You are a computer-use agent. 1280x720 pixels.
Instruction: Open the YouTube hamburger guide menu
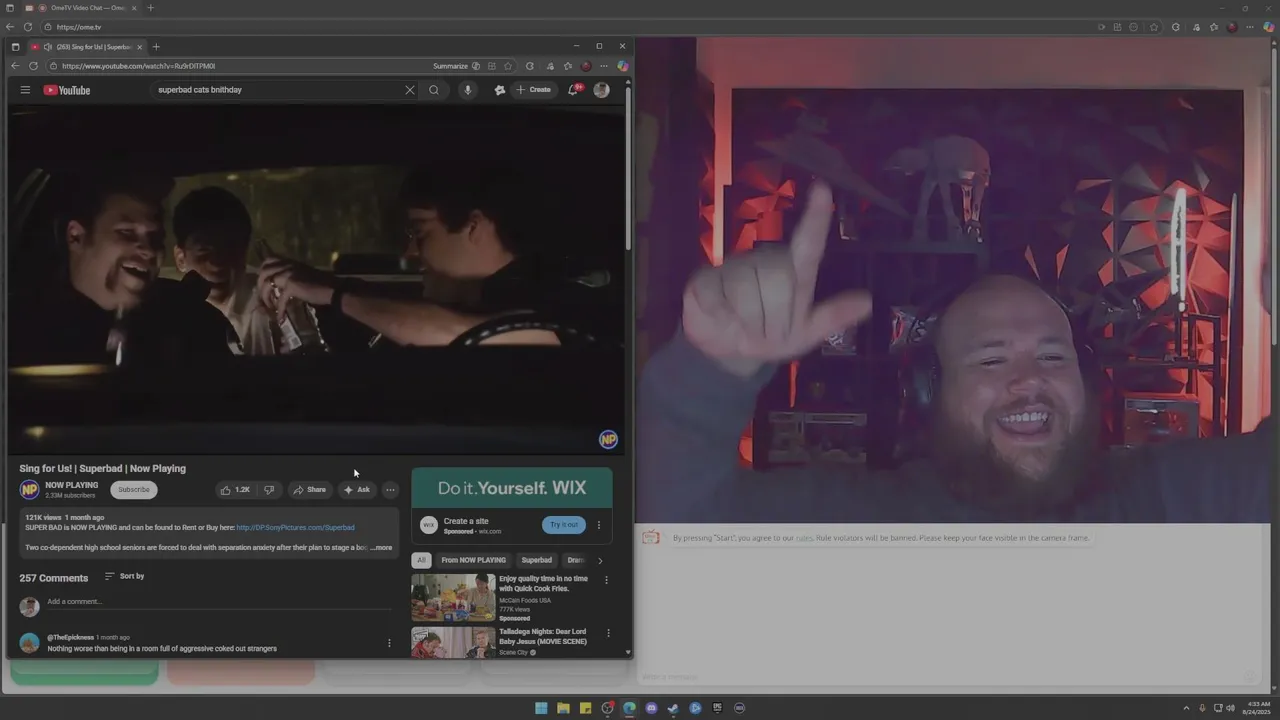25,90
